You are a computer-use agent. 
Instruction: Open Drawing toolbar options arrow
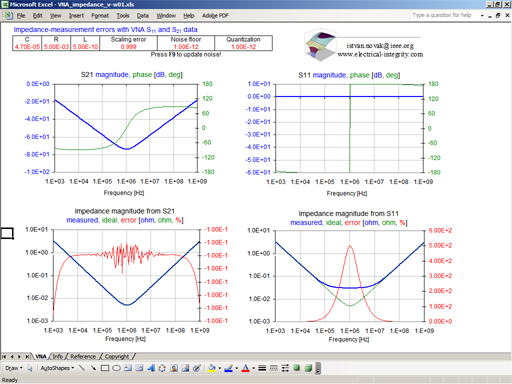[318, 368]
